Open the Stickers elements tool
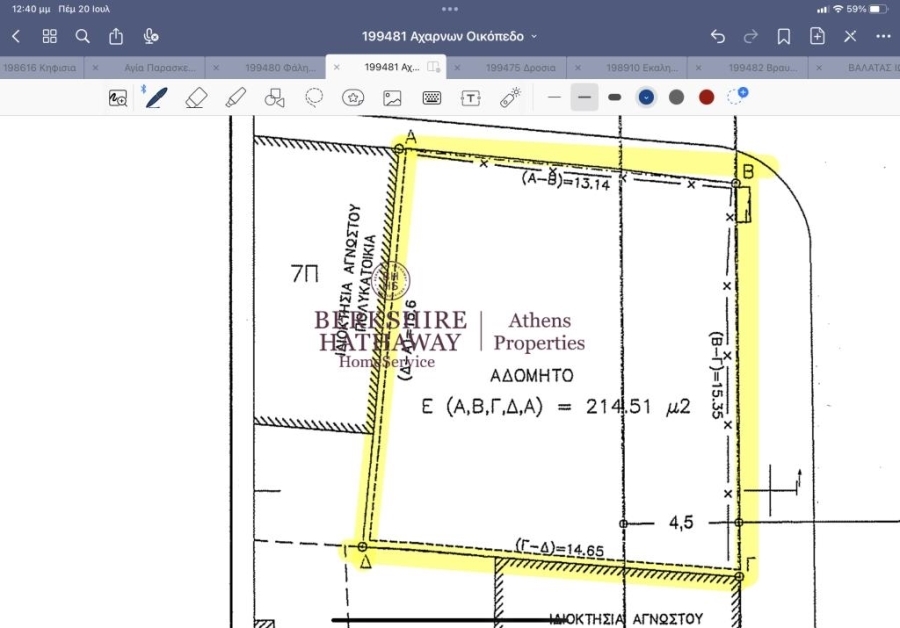This screenshot has height=628, width=900. (353, 97)
